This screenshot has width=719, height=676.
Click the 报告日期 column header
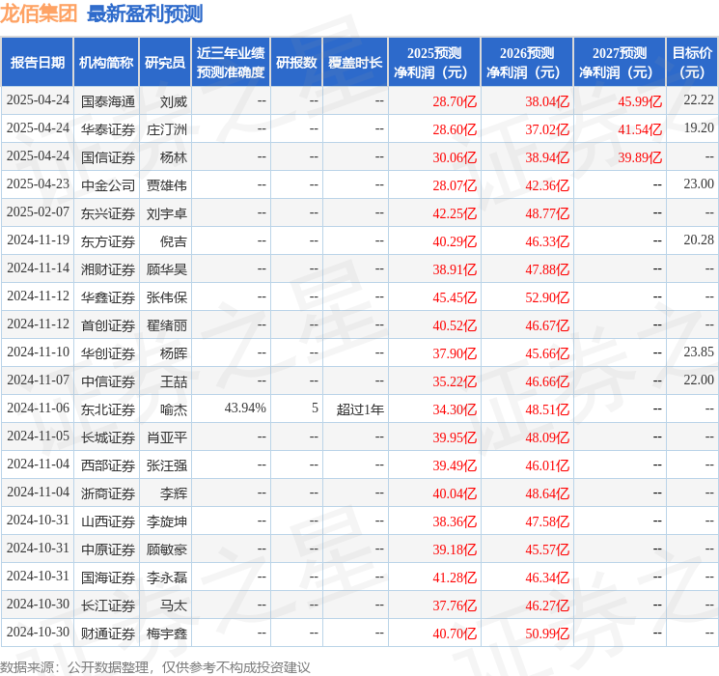tap(37, 62)
